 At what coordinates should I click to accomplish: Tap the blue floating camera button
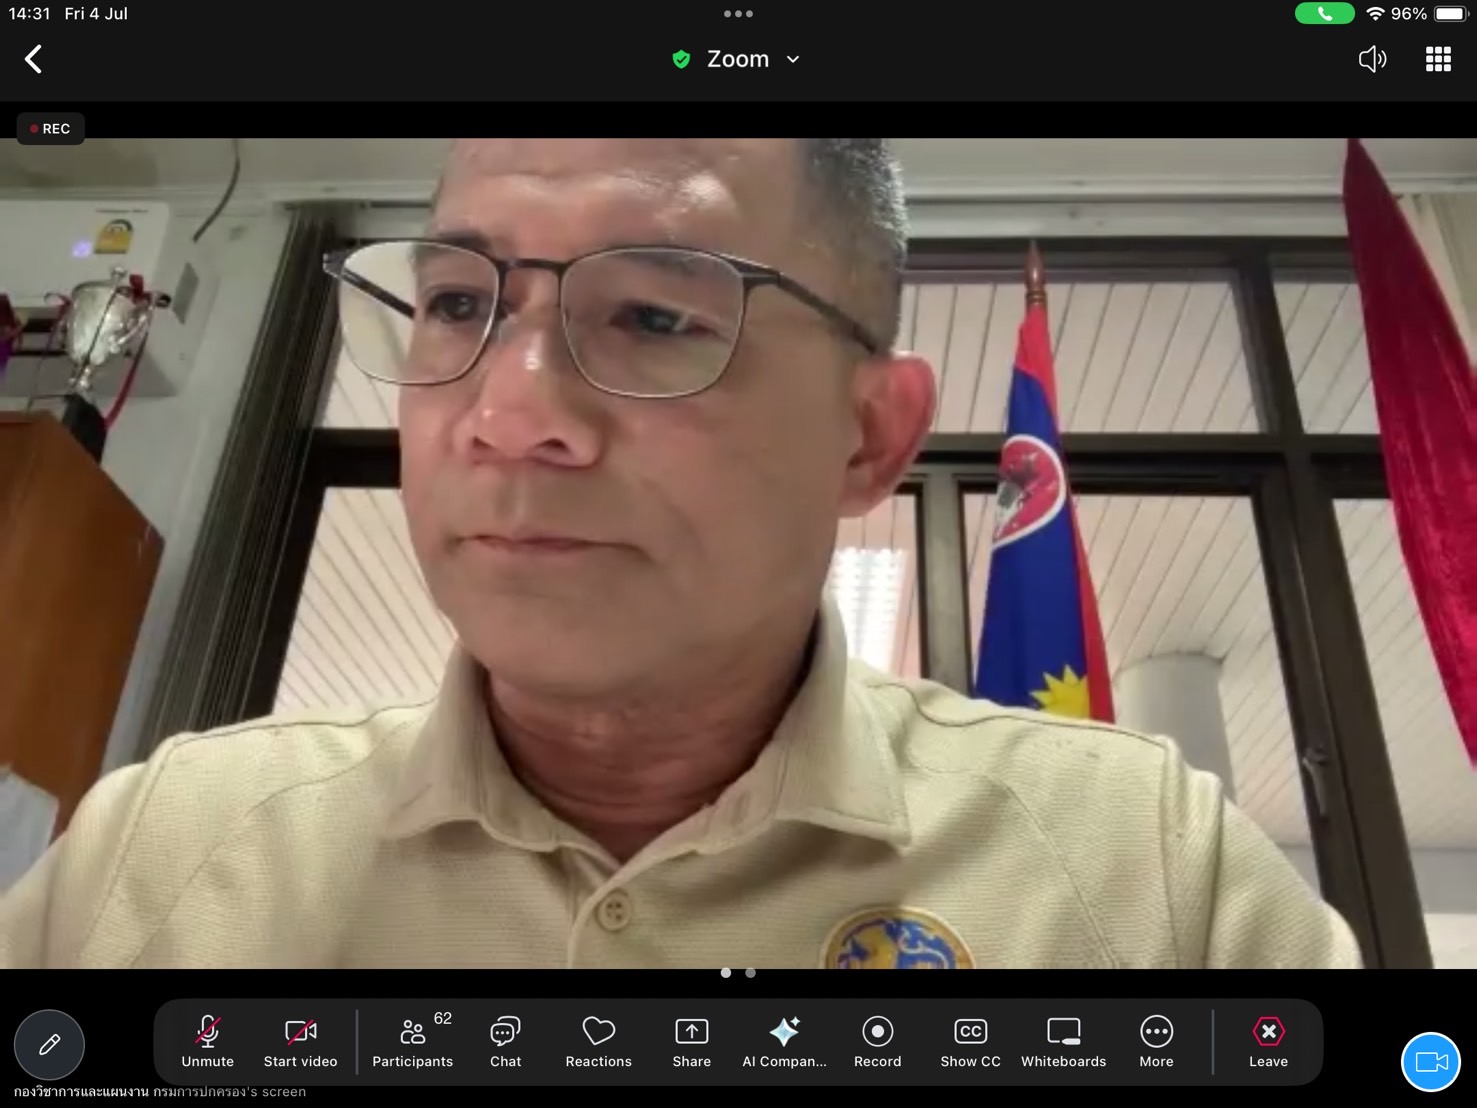click(1431, 1062)
